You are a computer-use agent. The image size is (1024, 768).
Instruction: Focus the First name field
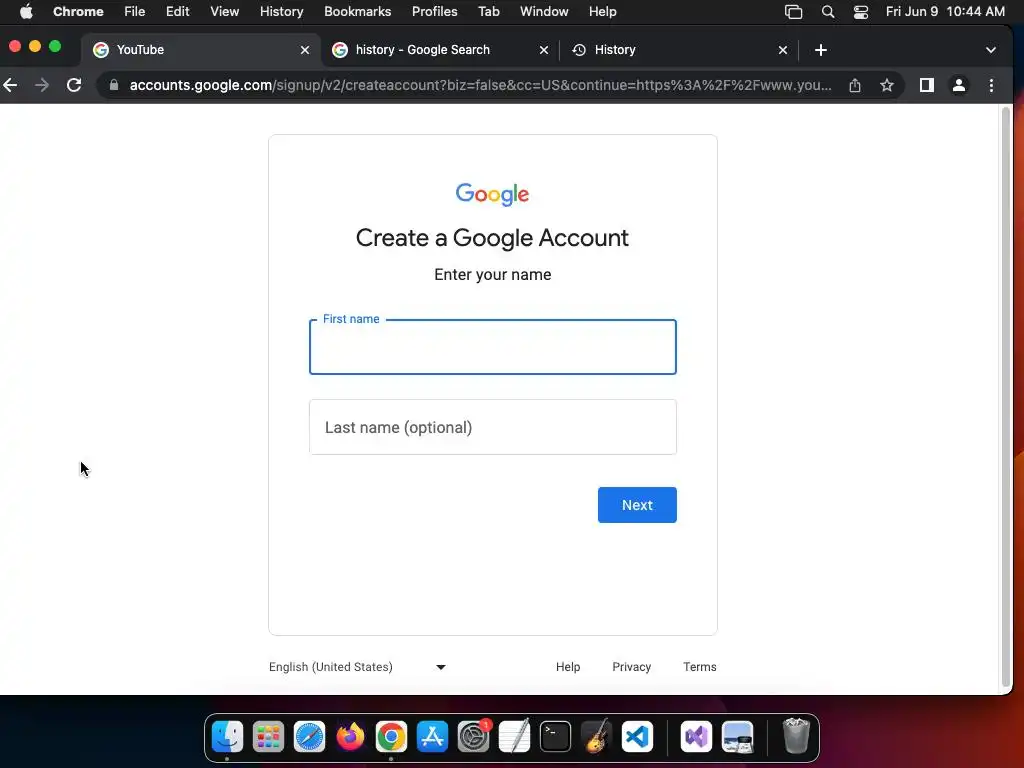pyautogui.click(x=493, y=347)
